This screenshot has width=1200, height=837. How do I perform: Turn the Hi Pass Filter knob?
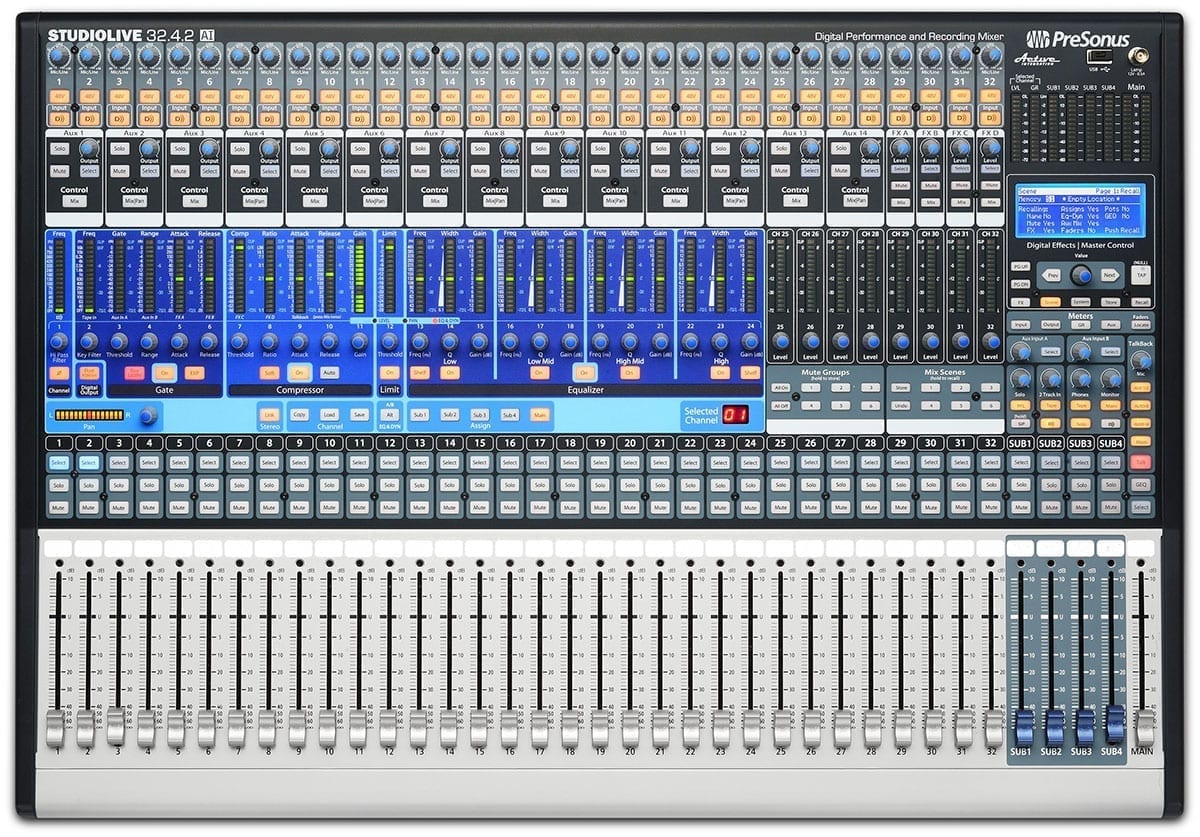58,341
